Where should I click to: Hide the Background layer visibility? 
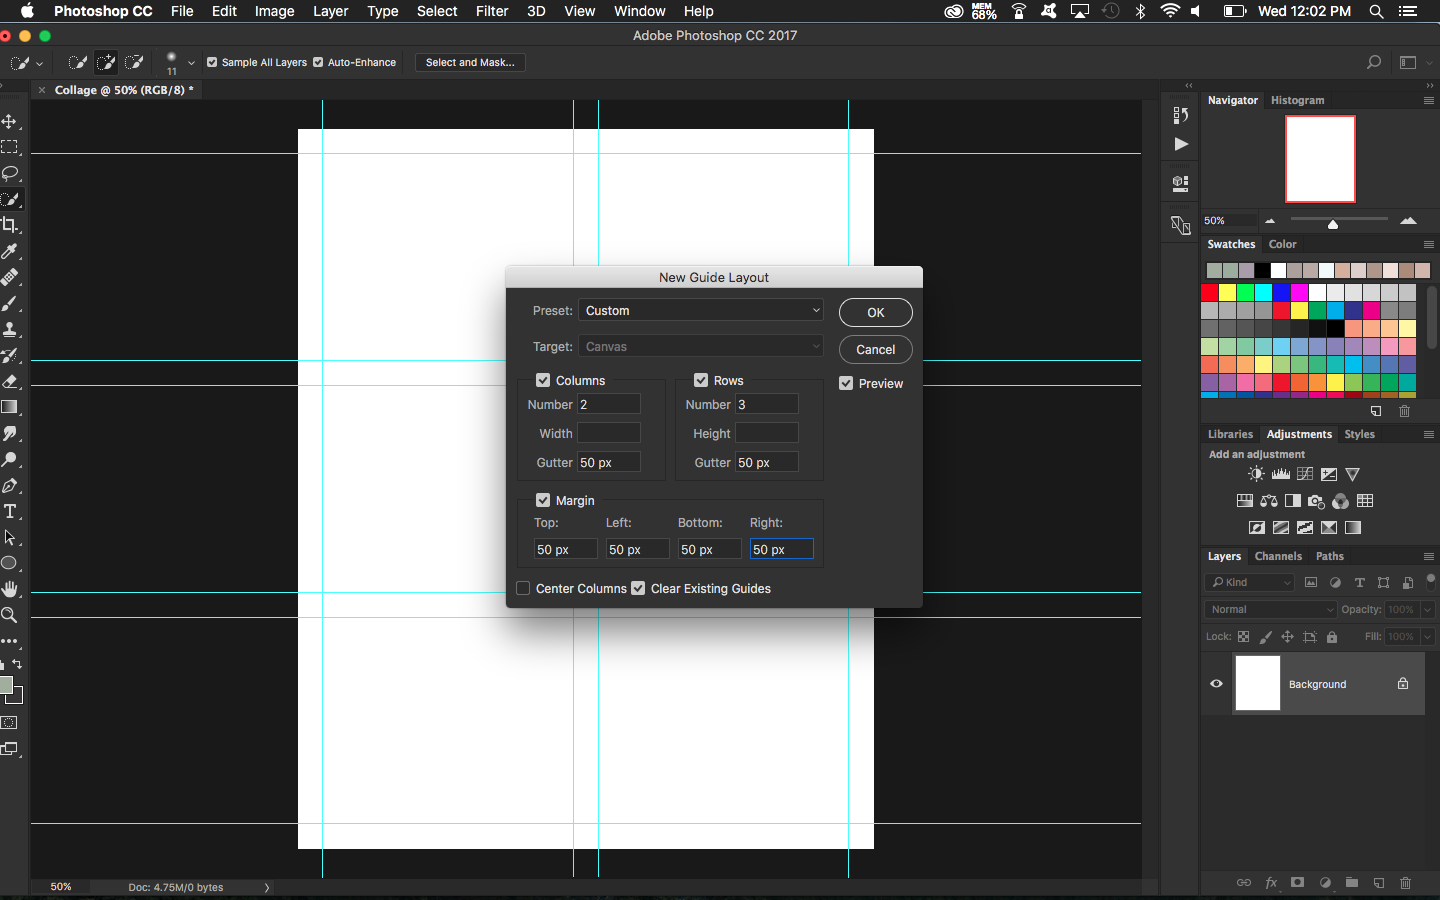1217,684
